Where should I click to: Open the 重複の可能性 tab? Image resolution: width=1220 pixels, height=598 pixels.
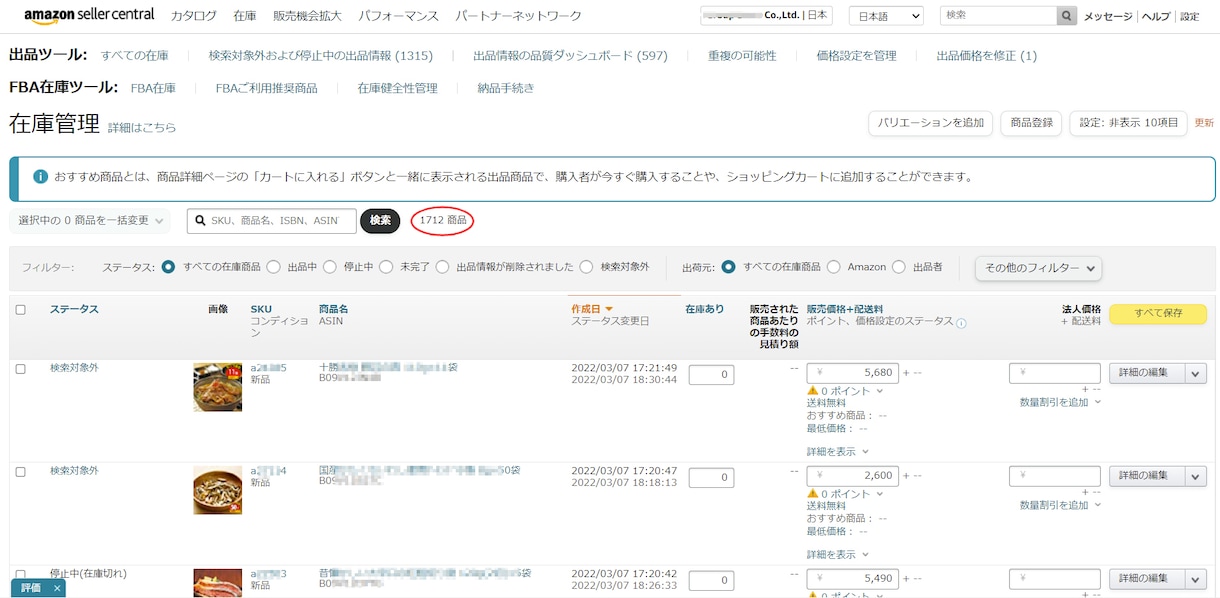point(742,56)
